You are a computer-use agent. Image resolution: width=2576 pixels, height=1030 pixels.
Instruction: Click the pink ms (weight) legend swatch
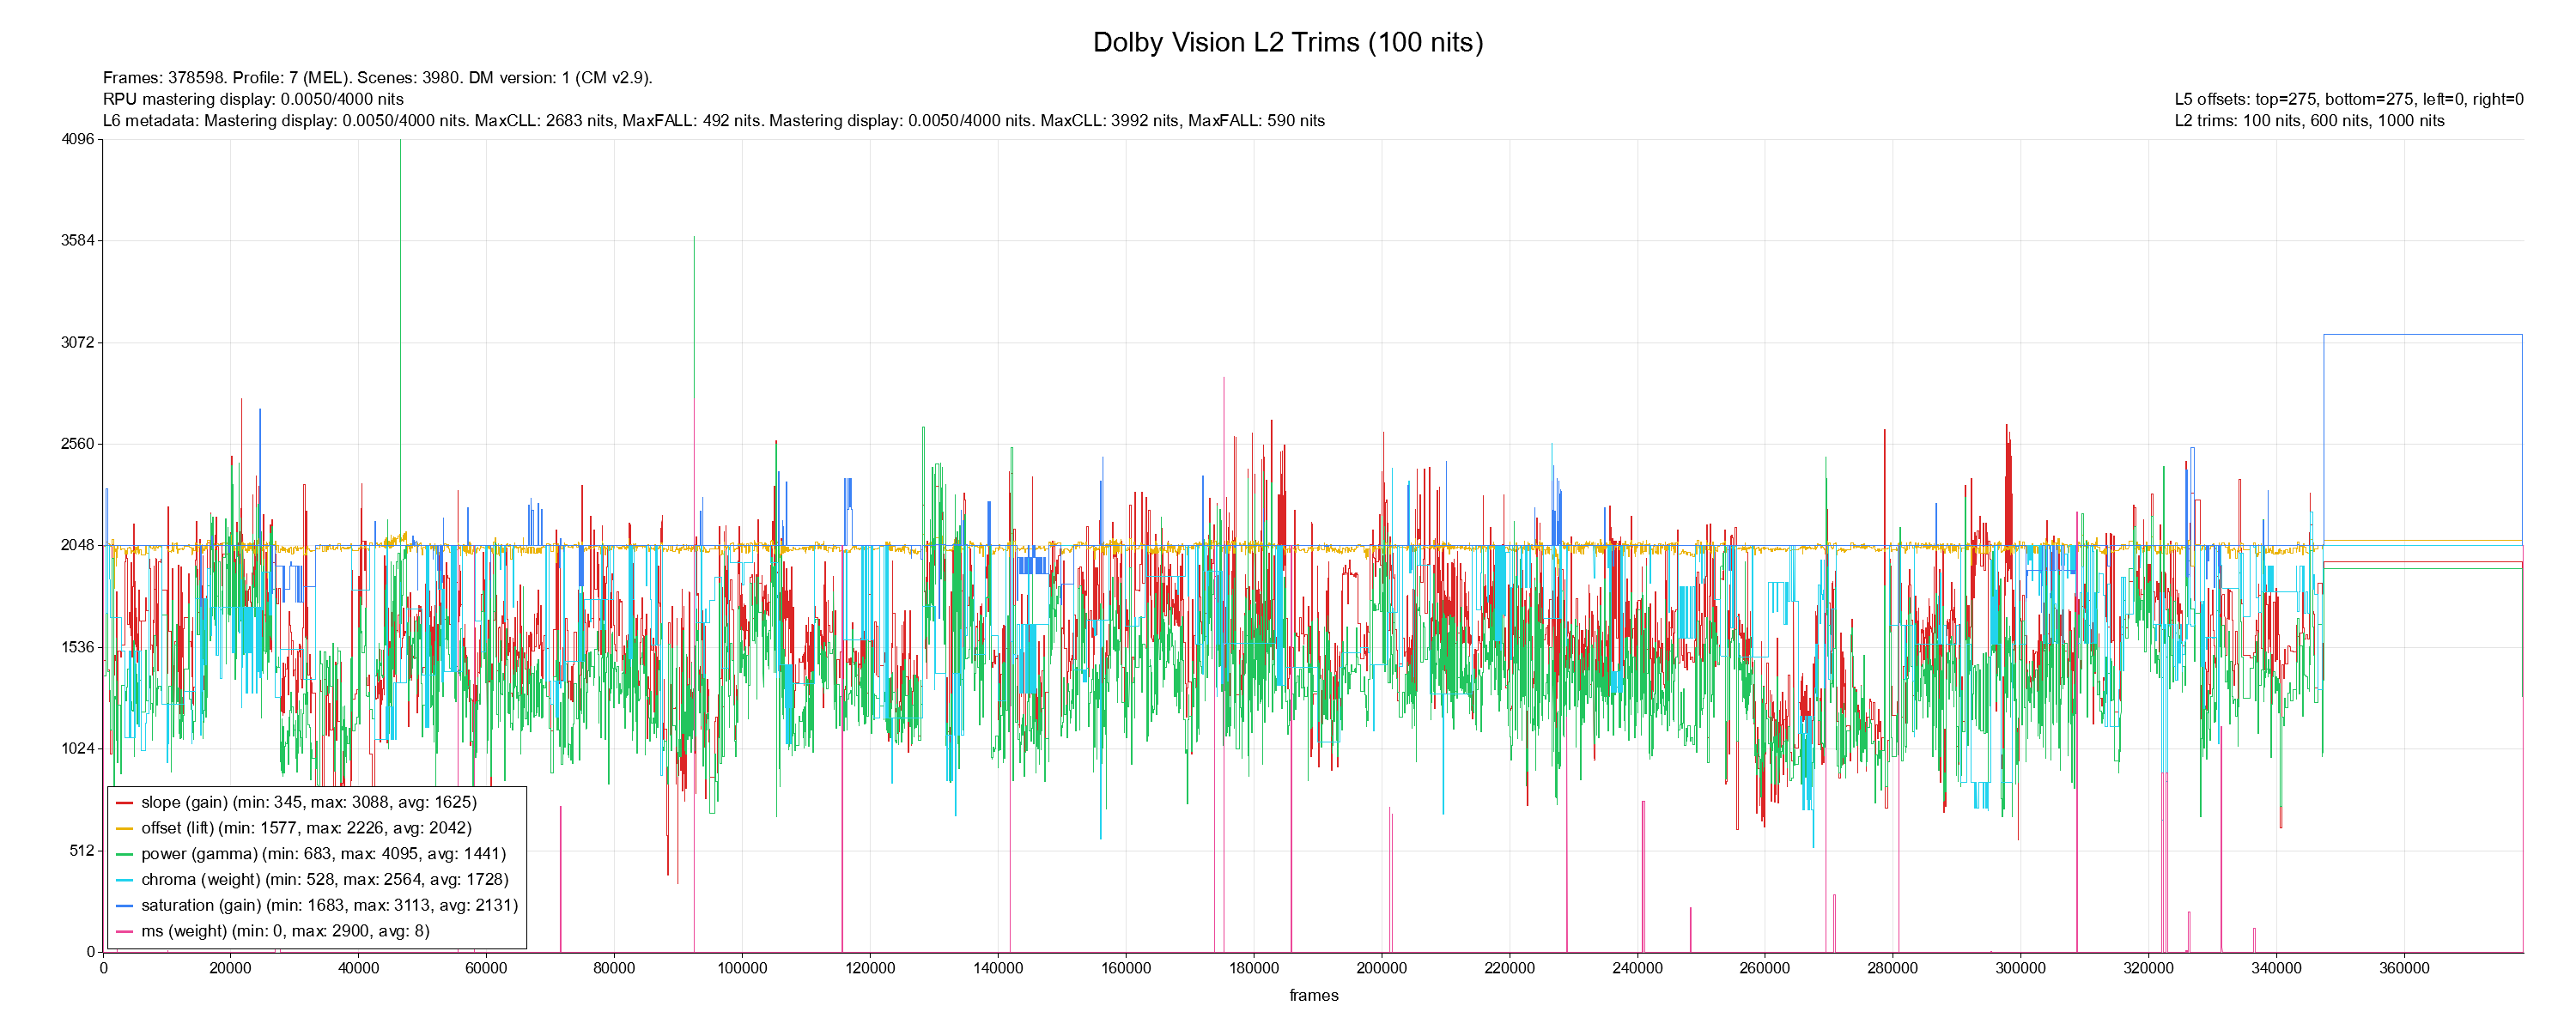pos(124,932)
